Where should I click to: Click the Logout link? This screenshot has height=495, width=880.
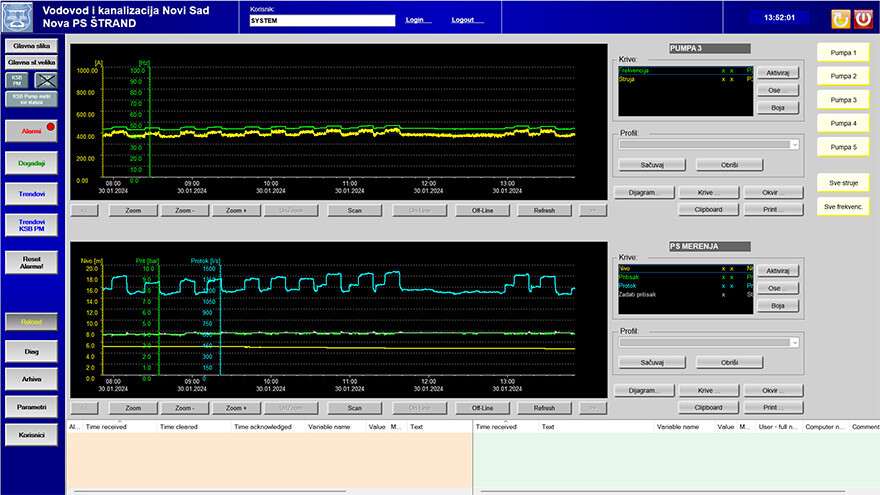coord(463,20)
